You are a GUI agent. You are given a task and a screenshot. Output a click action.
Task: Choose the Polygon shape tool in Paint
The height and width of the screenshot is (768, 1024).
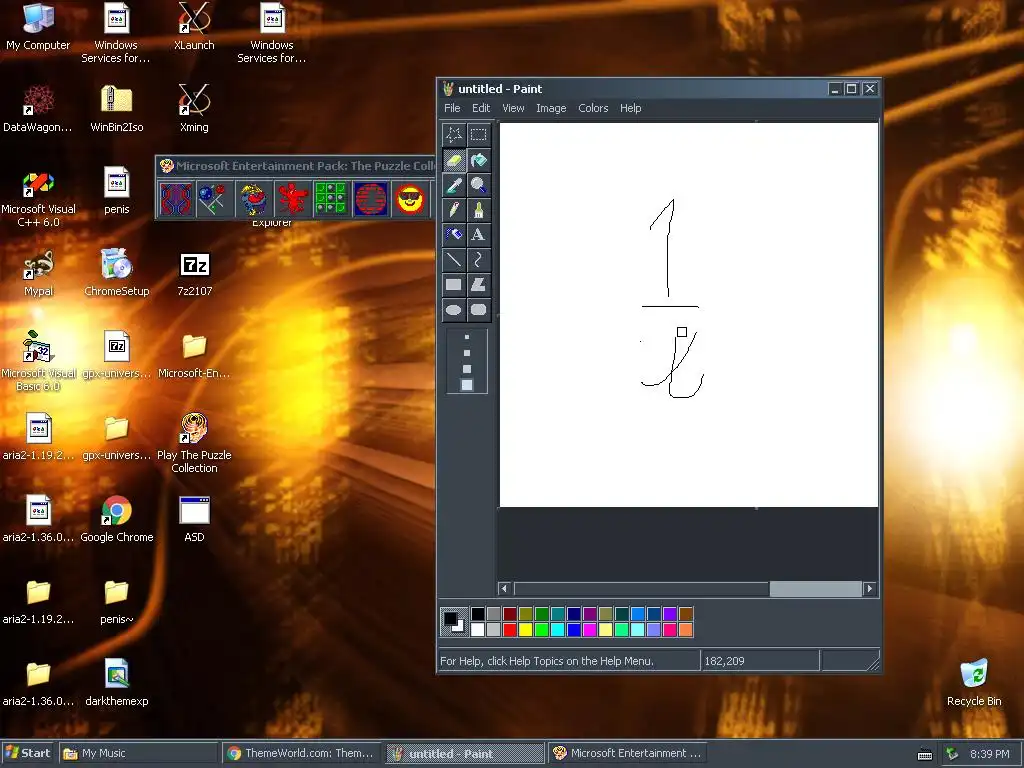tap(479, 284)
